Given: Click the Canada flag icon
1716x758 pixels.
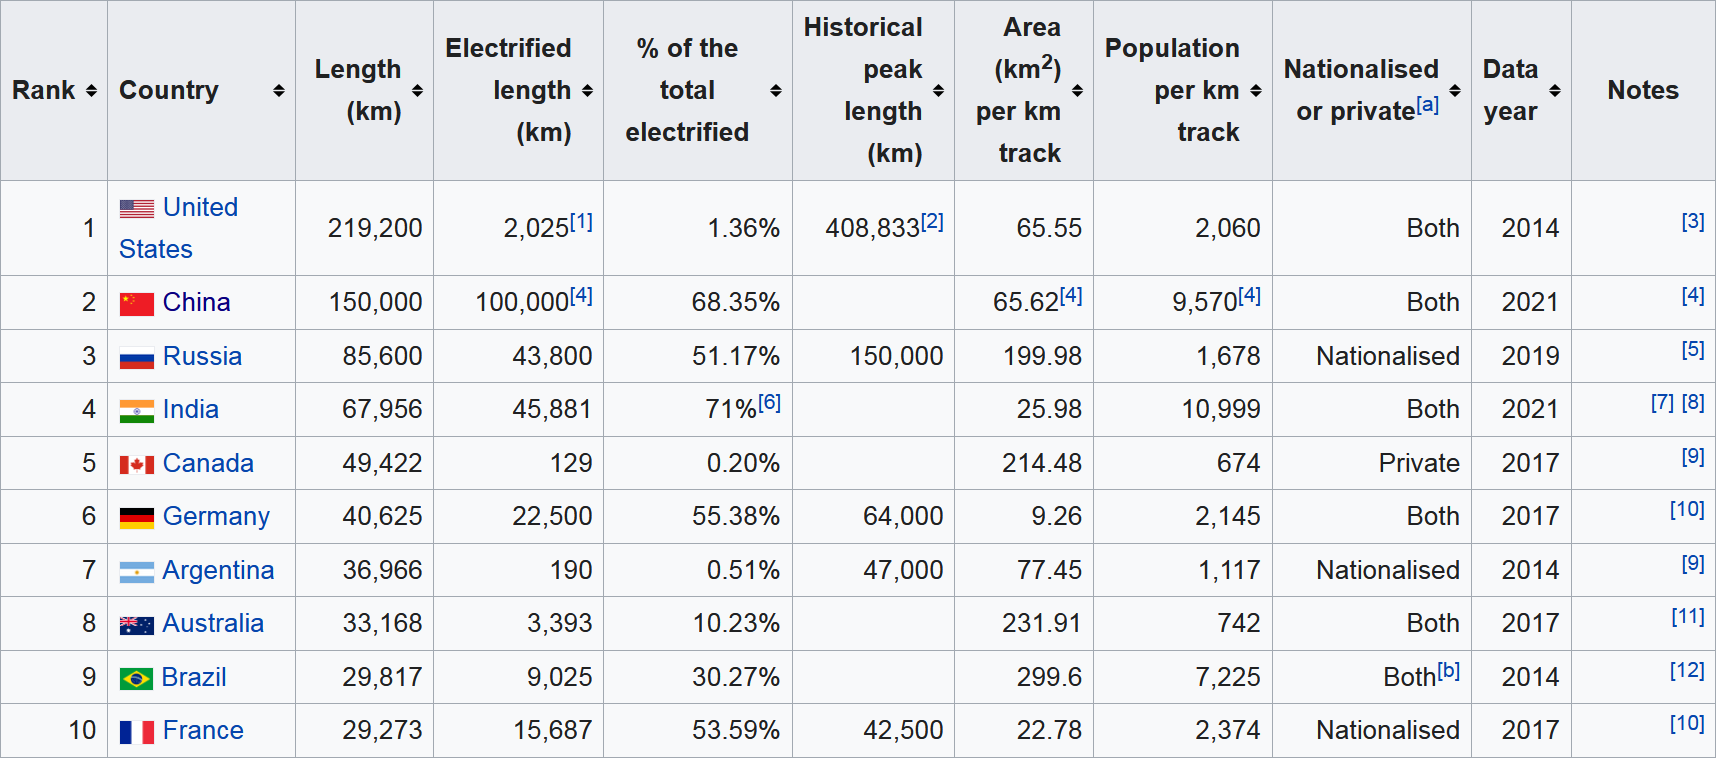Looking at the screenshot, I should pos(137,464).
